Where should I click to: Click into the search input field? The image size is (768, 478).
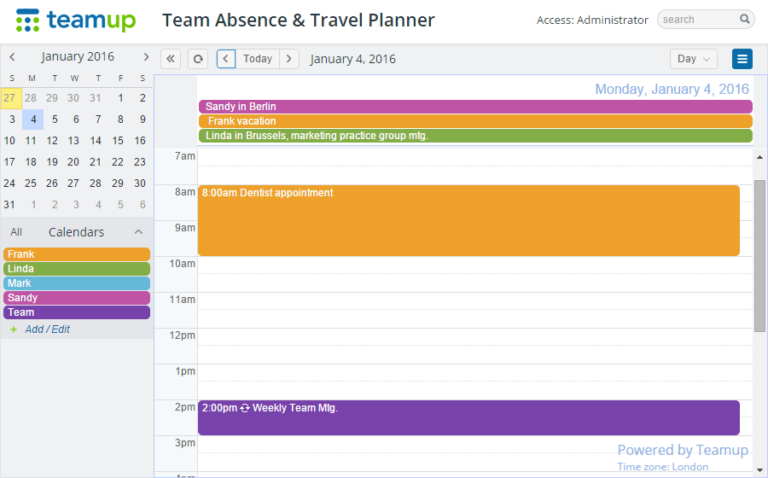click(x=698, y=19)
